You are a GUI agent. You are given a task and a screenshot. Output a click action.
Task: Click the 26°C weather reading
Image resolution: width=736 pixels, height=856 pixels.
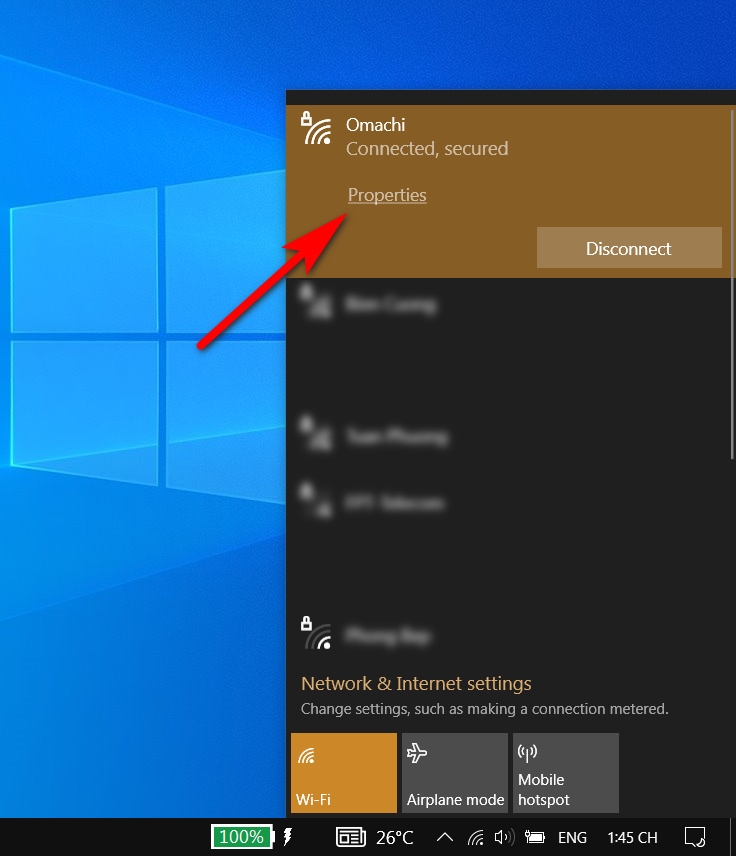(394, 837)
